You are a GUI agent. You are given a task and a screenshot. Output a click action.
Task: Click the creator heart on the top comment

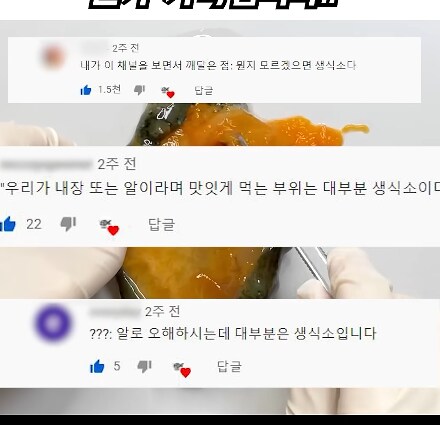click(x=168, y=92)
